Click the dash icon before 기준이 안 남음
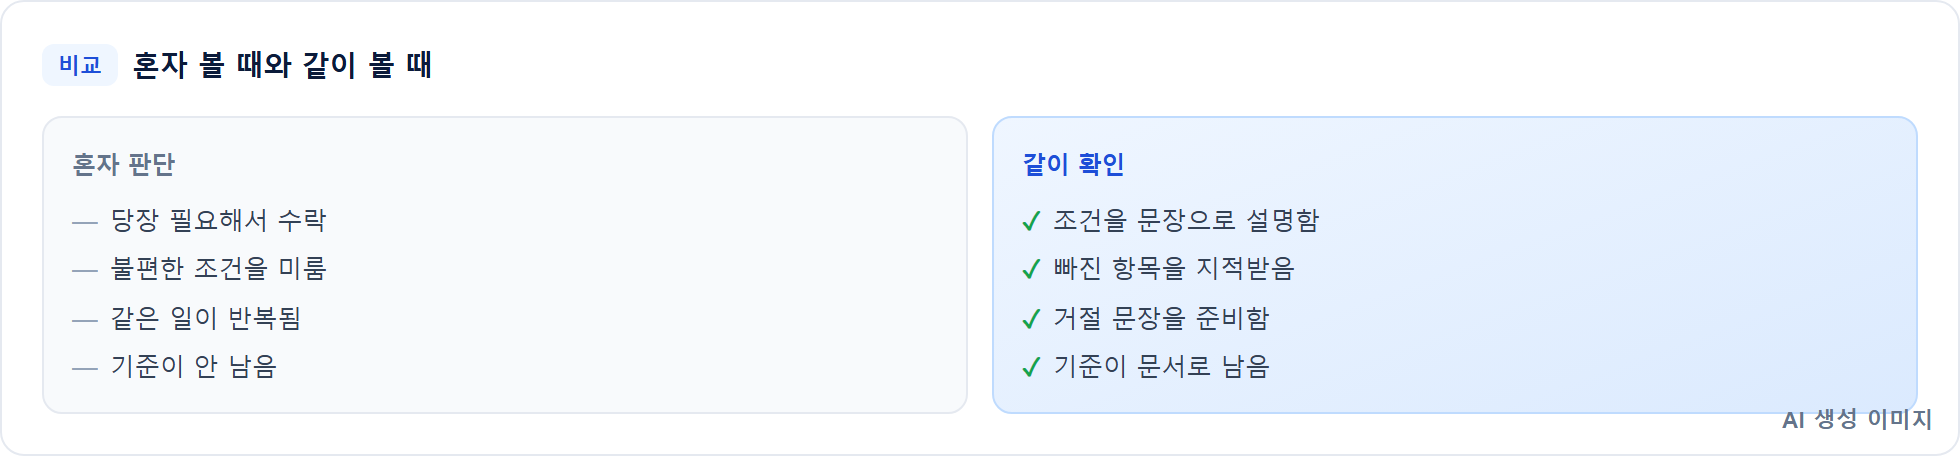This screenshot has height=456, width=1960. pyautogui.click(x=85, y=368)
